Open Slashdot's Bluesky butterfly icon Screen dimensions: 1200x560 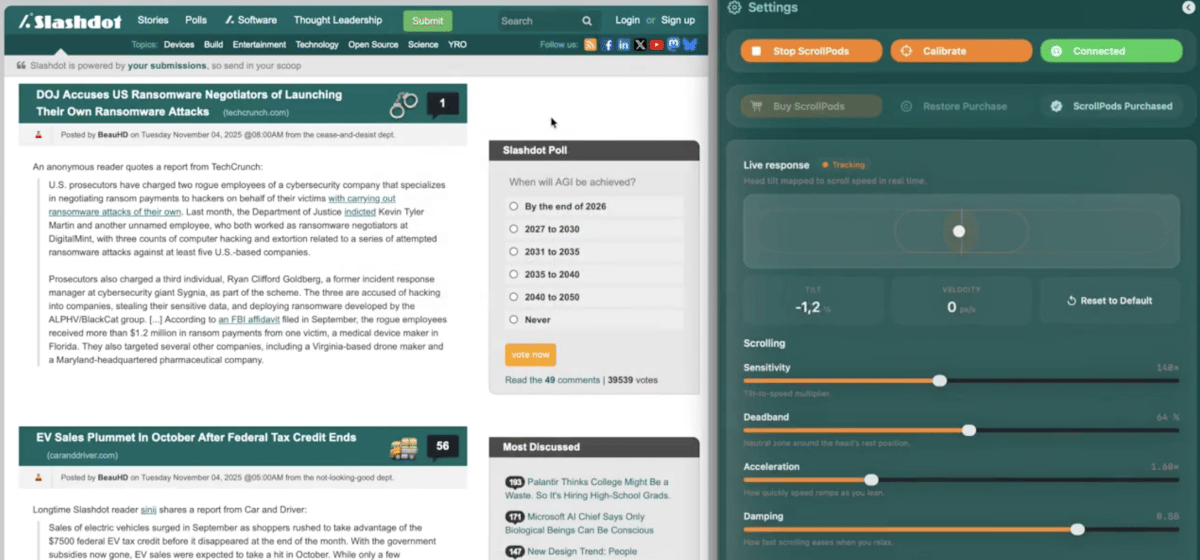pos(689,45)
